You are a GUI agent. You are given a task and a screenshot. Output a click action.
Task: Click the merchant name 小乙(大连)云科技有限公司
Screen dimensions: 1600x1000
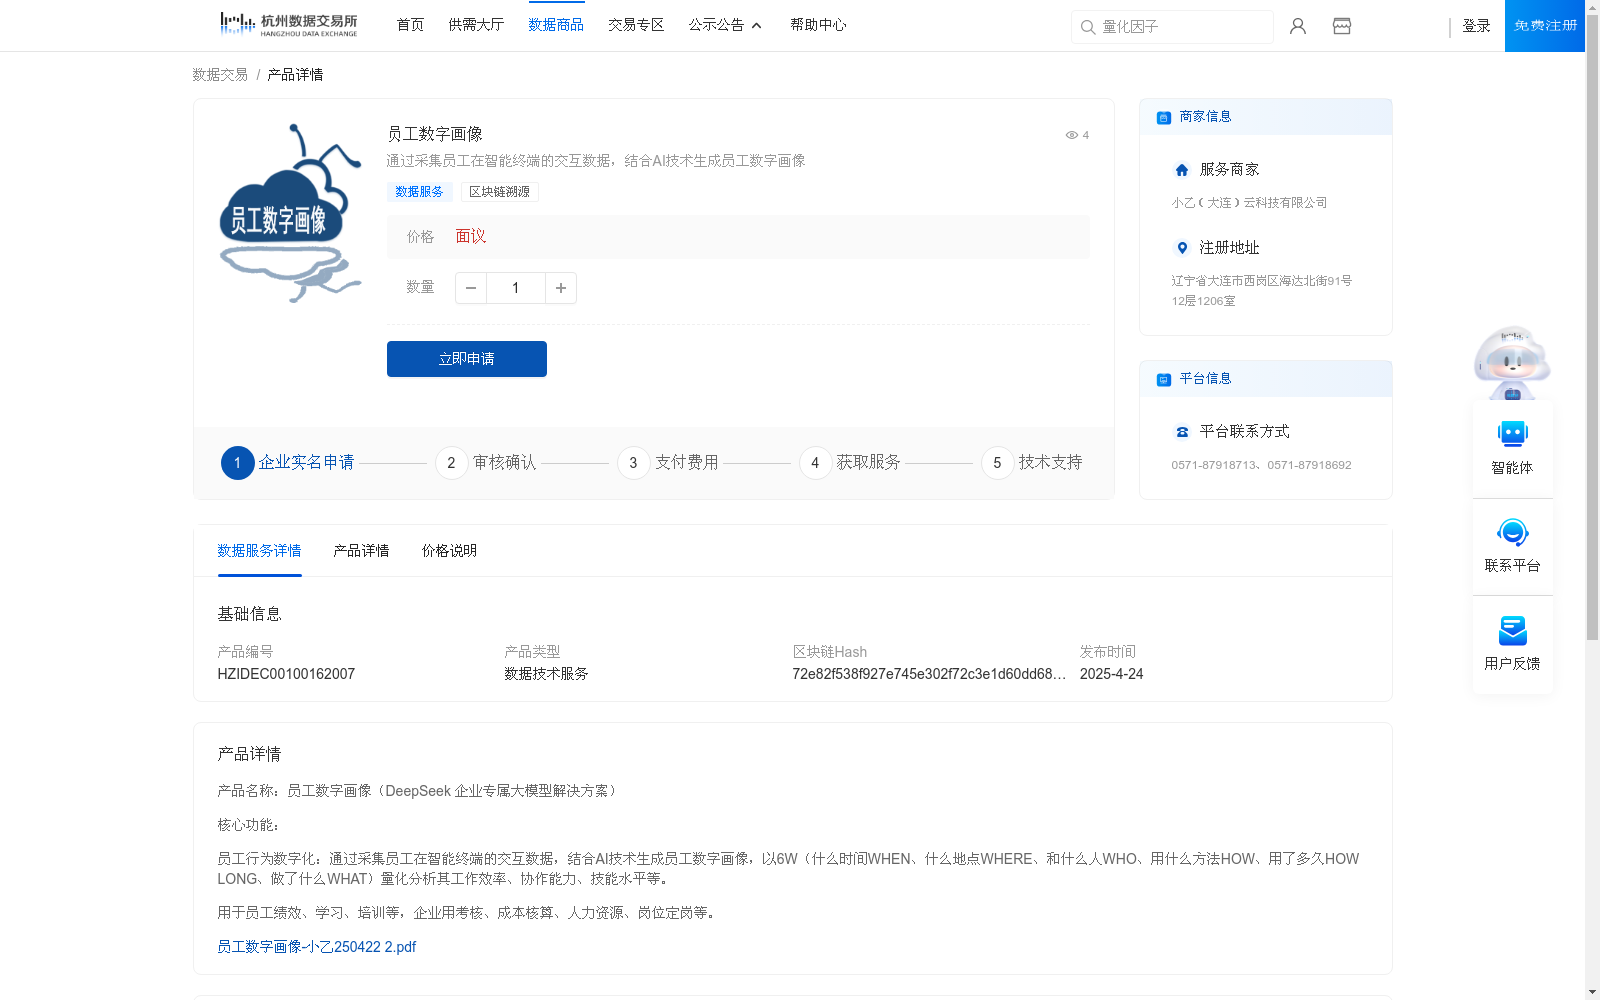point(1249,203)
